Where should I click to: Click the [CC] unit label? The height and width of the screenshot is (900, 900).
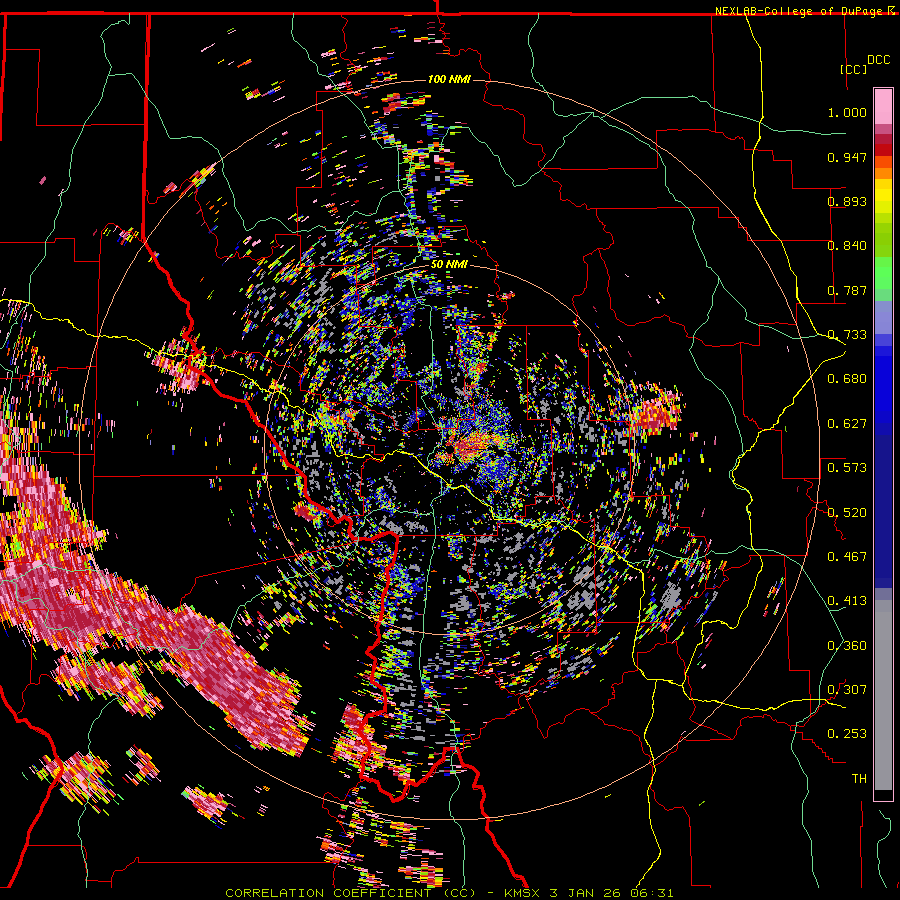[853, 69]
